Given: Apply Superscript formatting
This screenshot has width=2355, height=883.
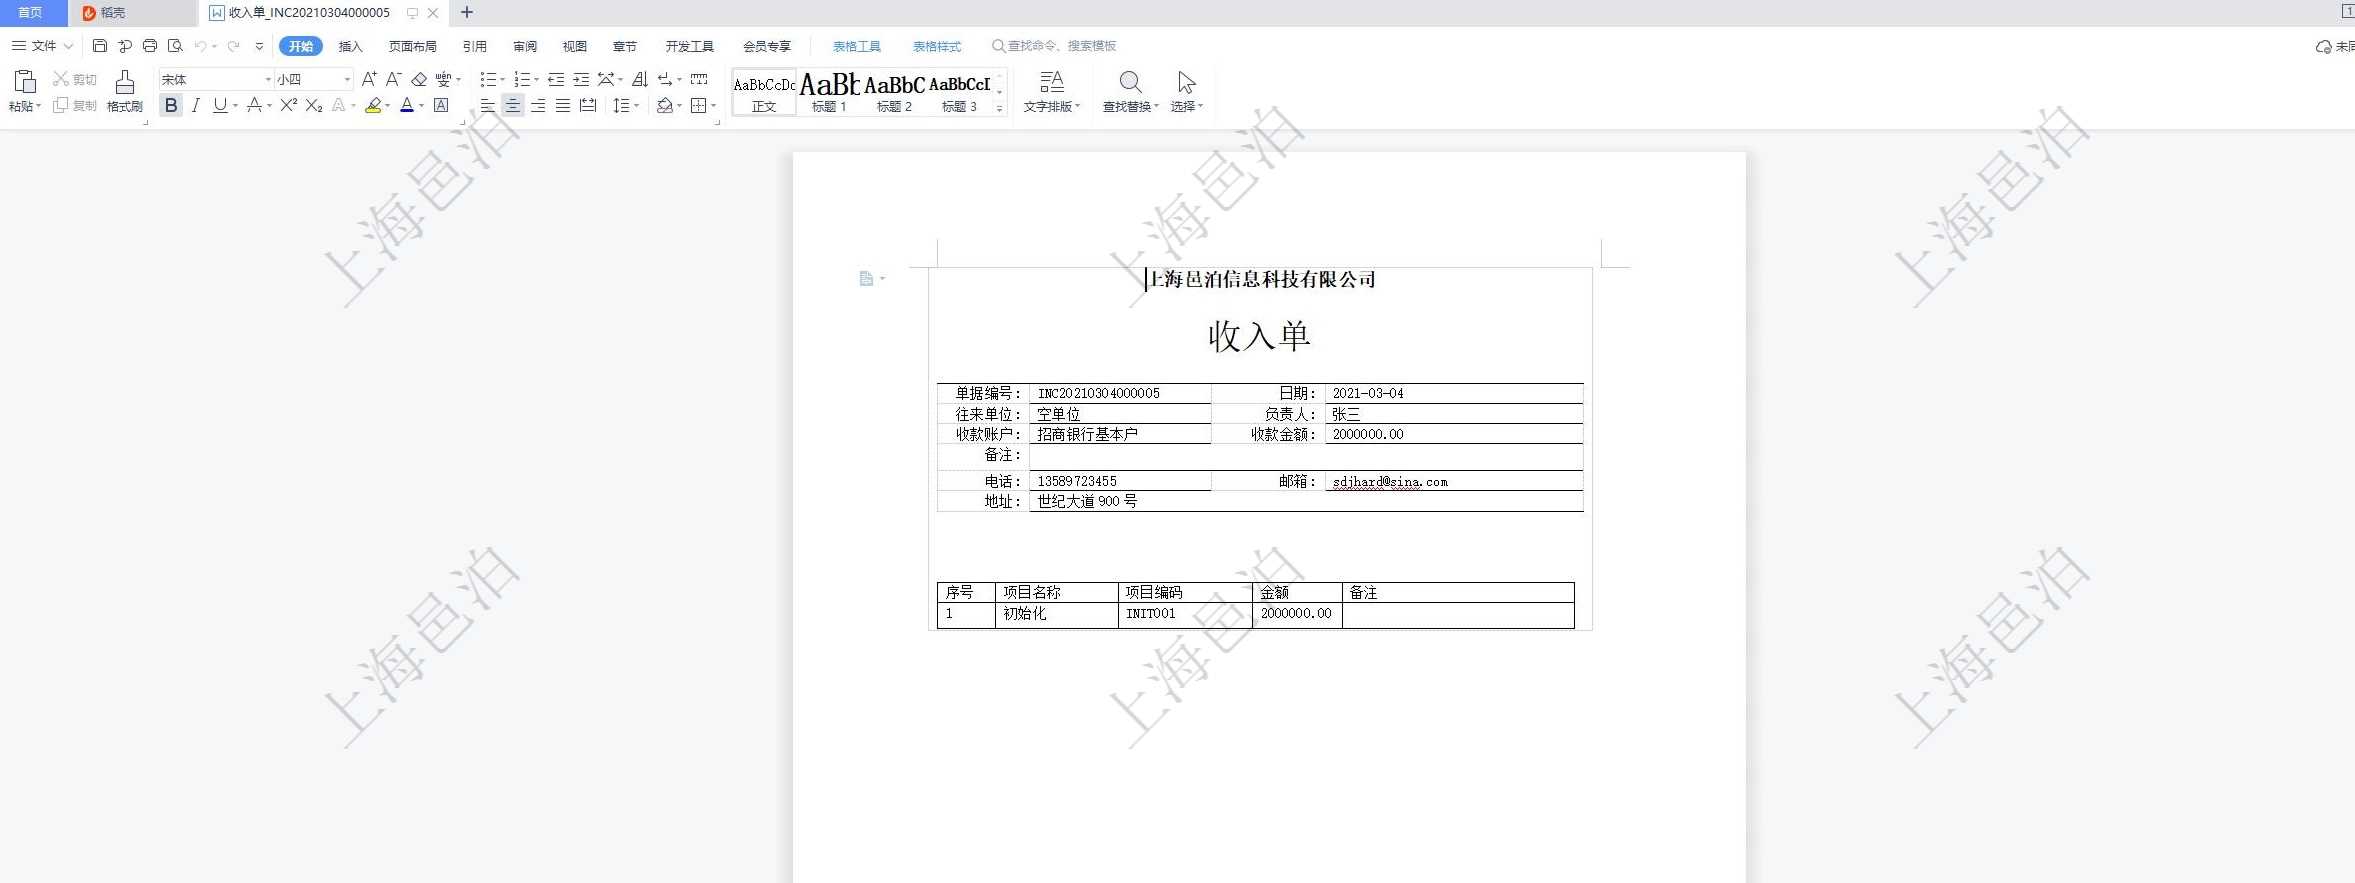Looking at the screenshot, I should point(289,105).
